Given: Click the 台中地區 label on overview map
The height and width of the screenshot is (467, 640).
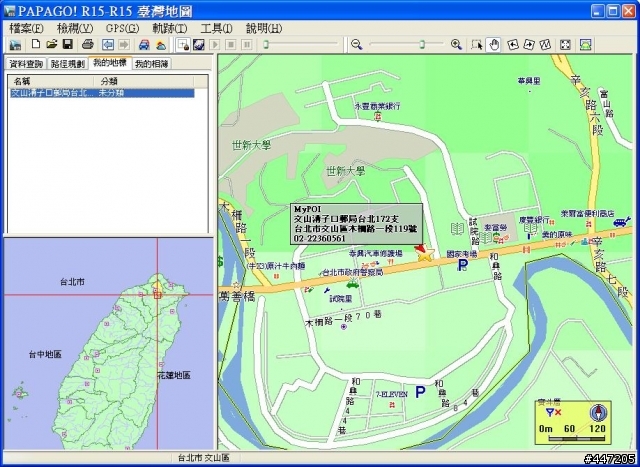Looking at the screenshot, I should (x=45, y=354).
